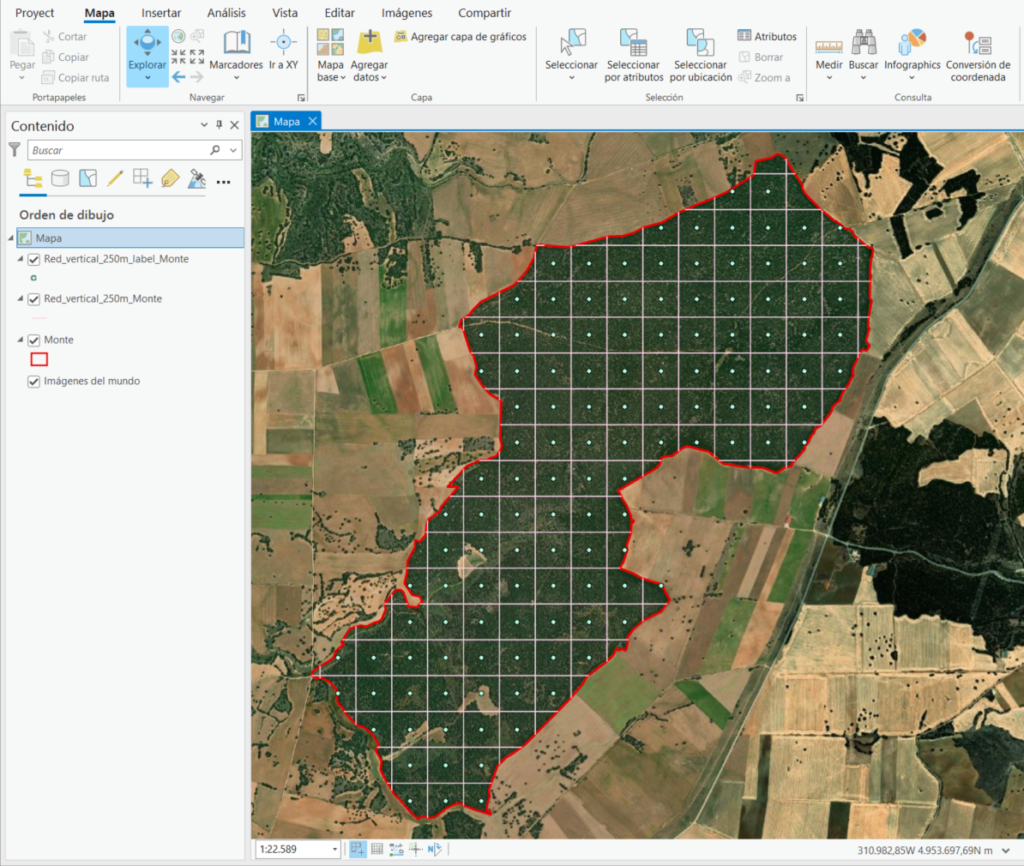Open Seleccionar por atributos
This screenshot has height=866, width=1024.
pos(633,55)
